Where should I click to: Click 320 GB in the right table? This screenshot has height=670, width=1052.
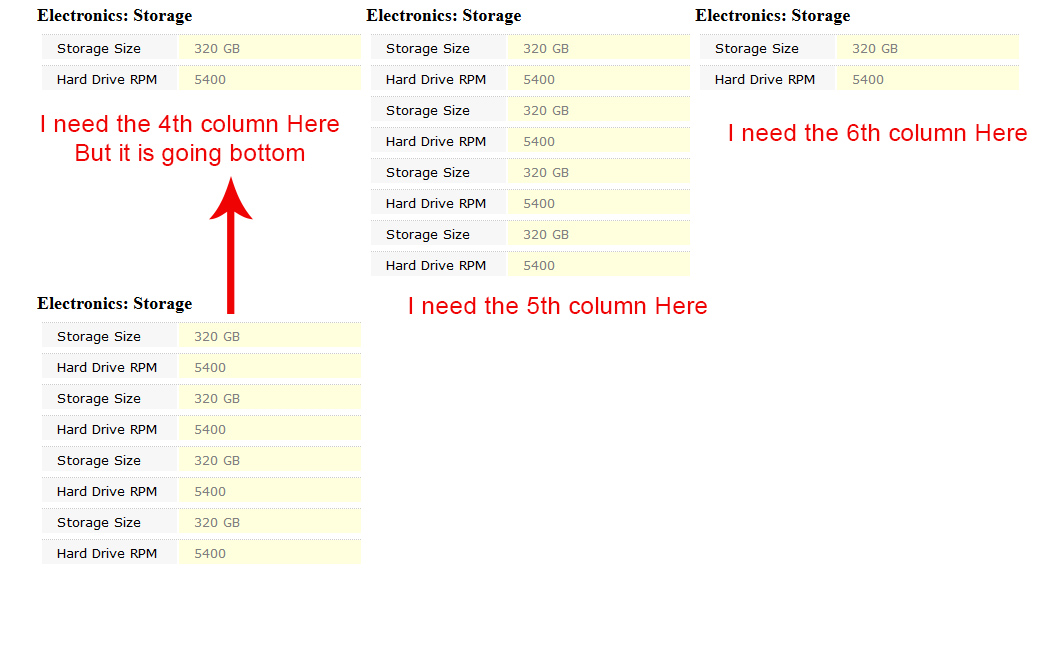876,48
